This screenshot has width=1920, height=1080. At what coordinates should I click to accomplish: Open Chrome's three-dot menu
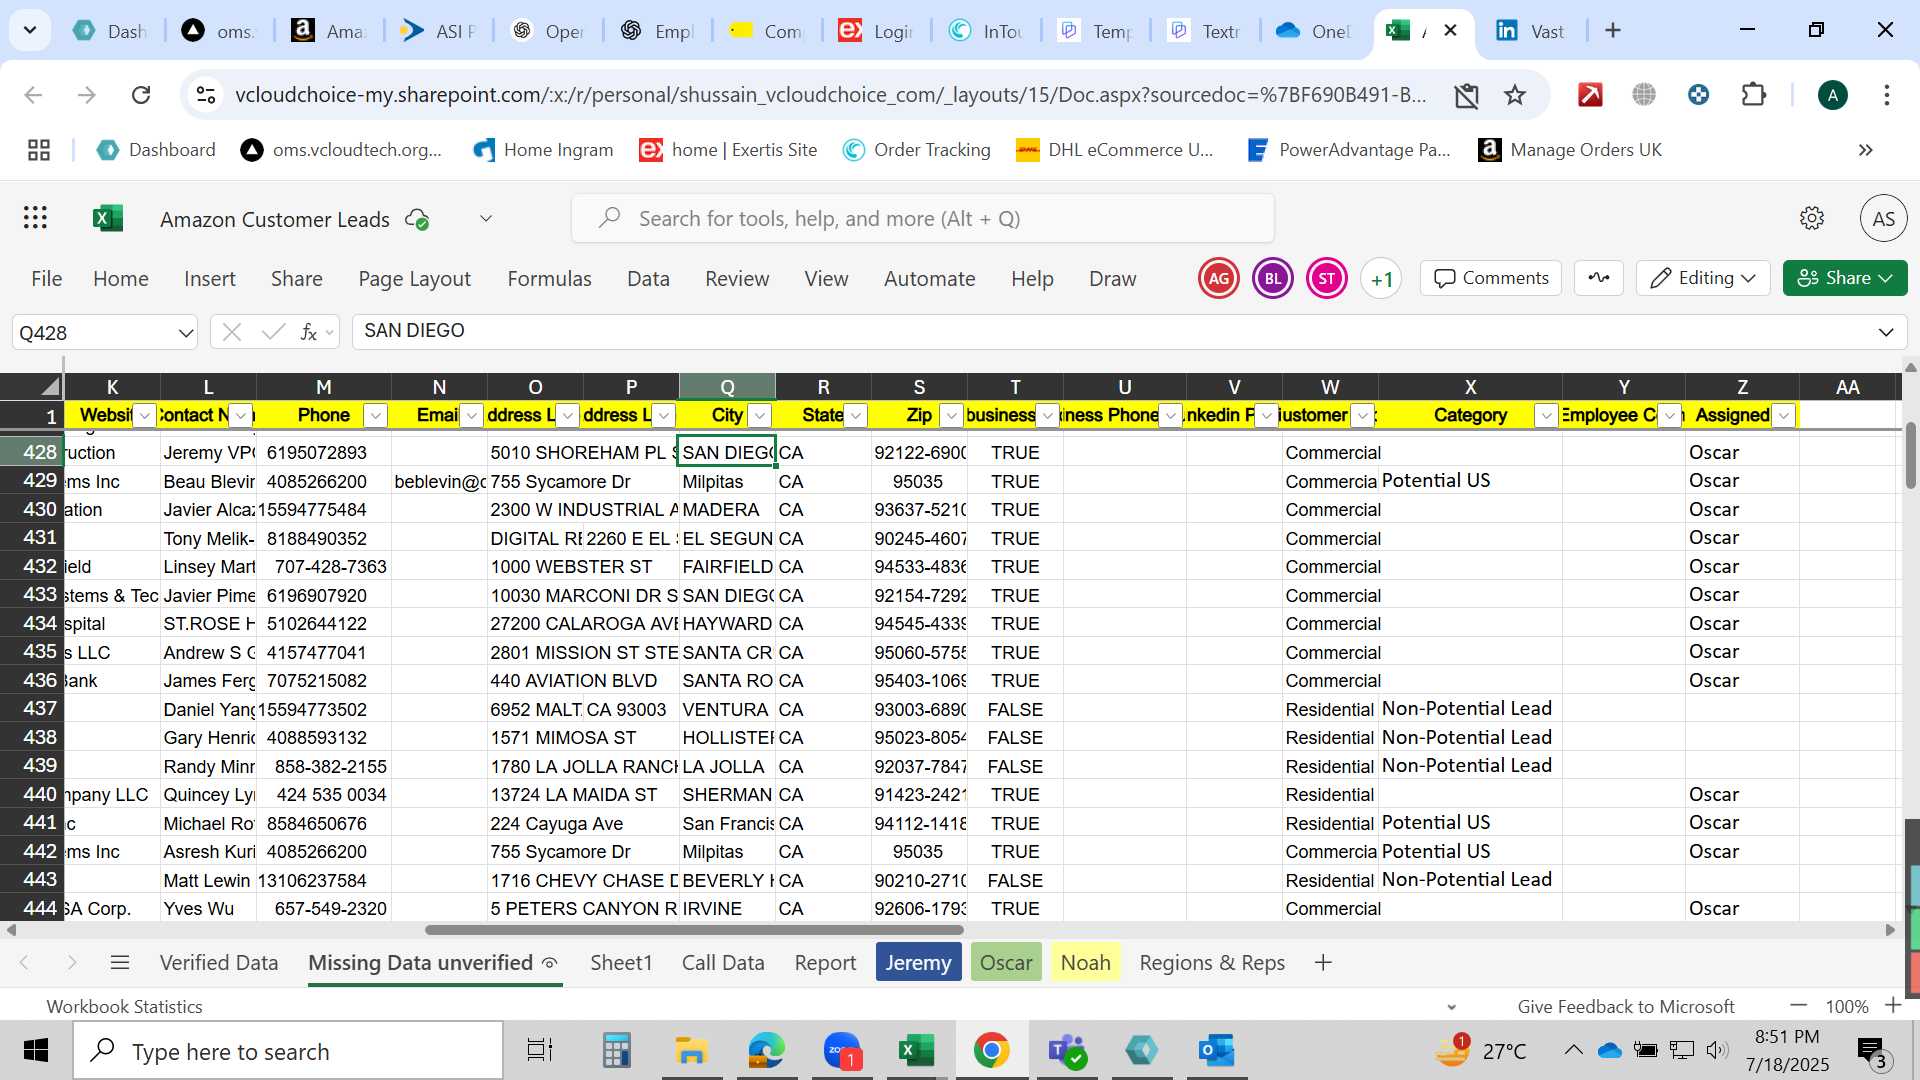coord(1887,95)
